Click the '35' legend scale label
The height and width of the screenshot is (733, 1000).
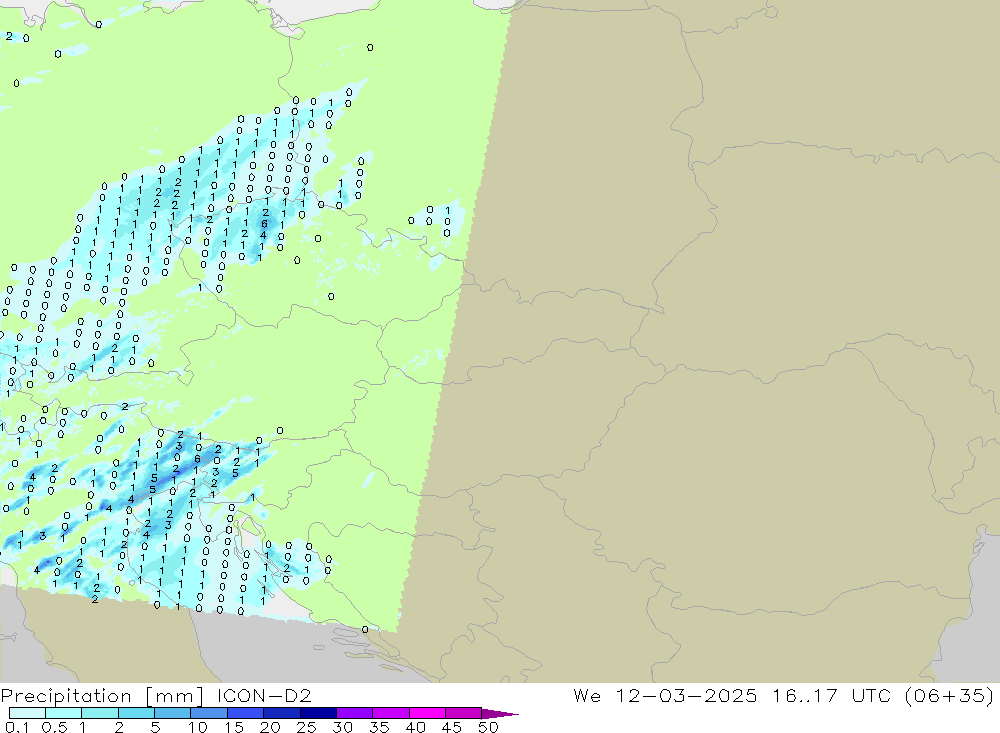coord(379,727)
